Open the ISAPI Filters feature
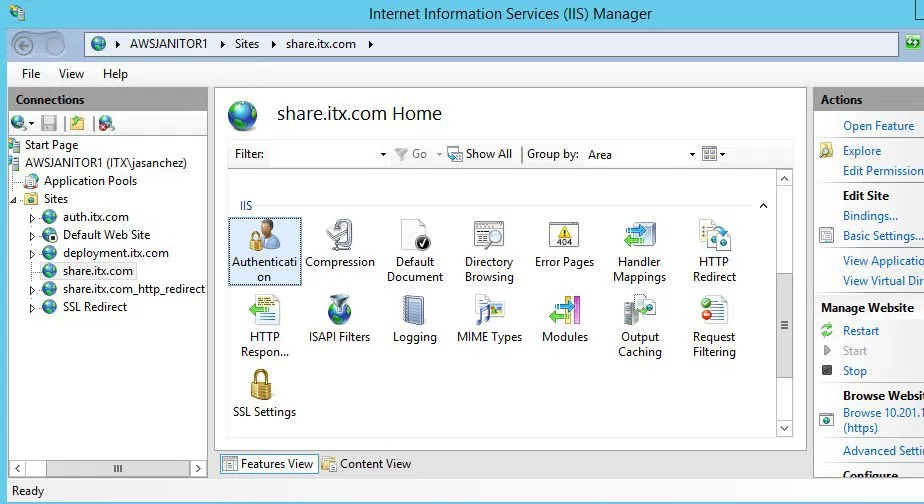The image size is (924, 504). 340,312
